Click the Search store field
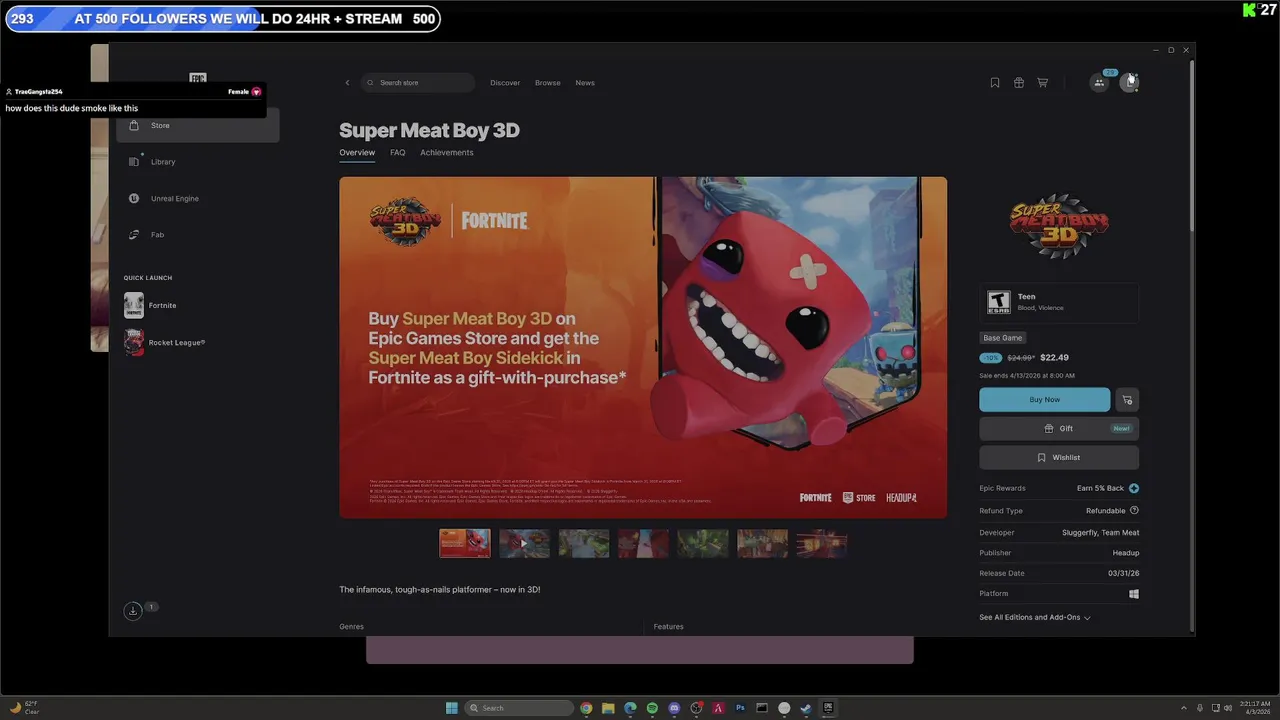1280x720 pixels. click(418, 83)
